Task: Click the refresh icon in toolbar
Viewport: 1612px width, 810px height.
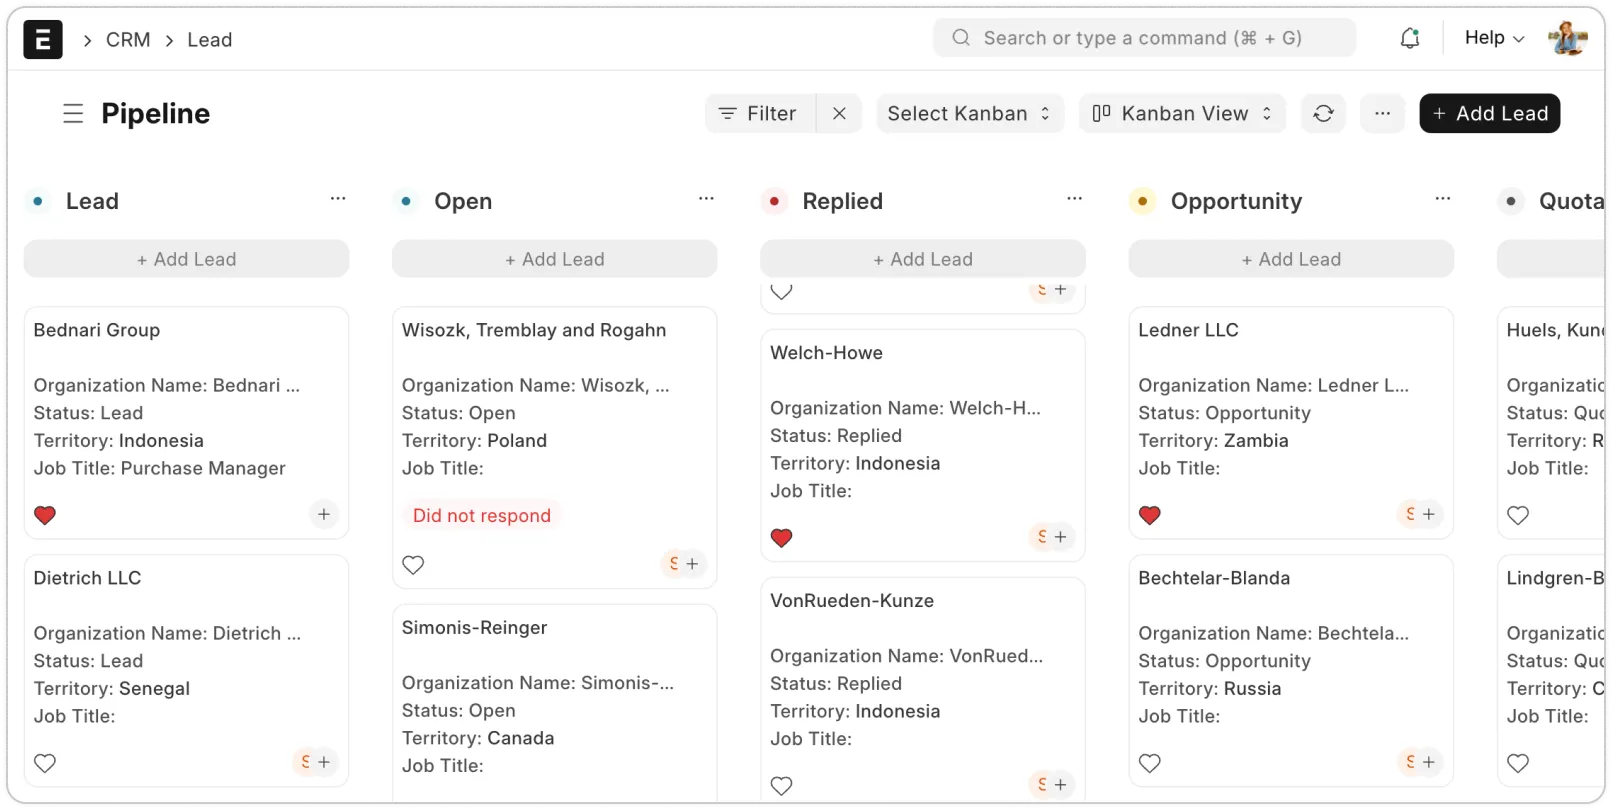Action: pos(1323,114)
